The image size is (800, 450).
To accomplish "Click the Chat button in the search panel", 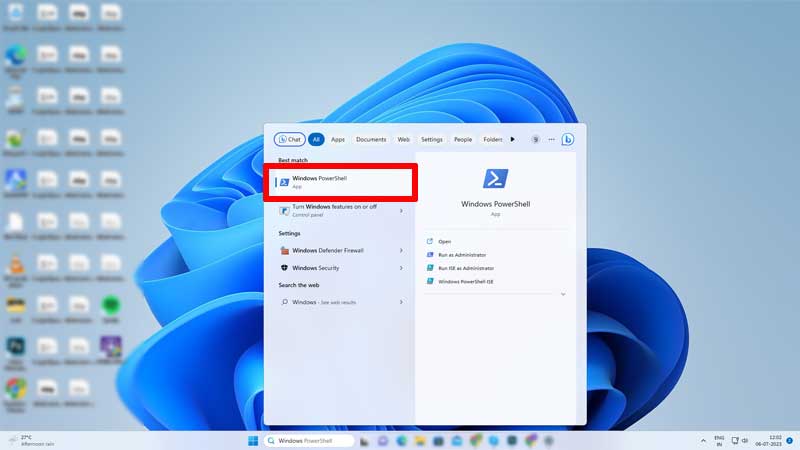I will (x=290, y=139).
